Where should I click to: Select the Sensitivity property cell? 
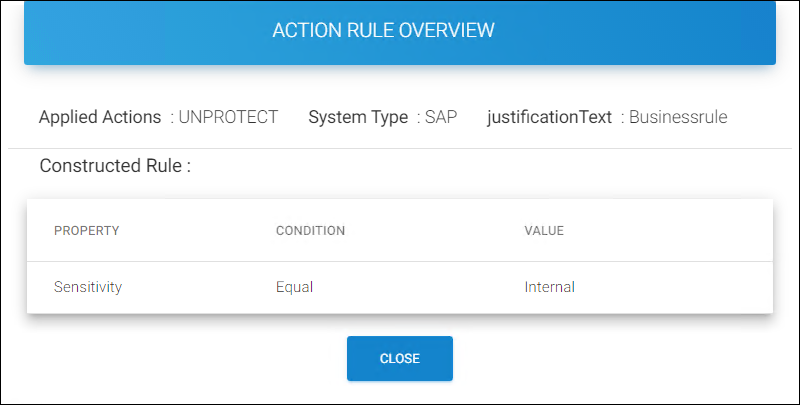click(88, 287)
